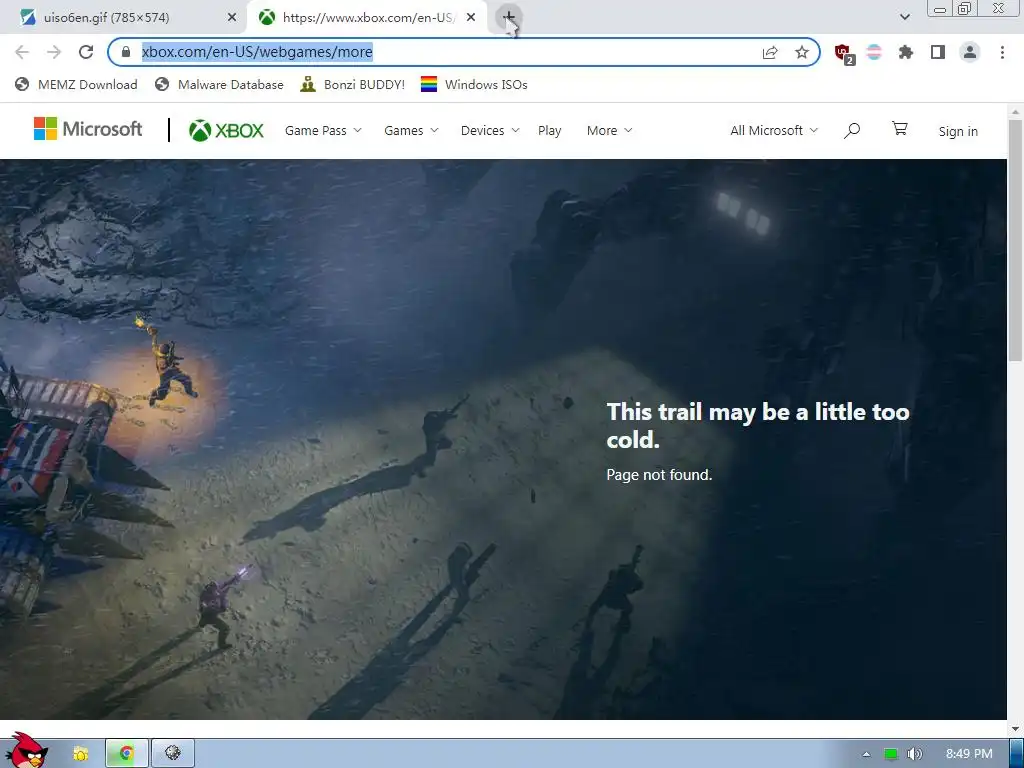Screen dimensions: 1024x768
Task: View the shopping cart
Action: pos(900,129)
